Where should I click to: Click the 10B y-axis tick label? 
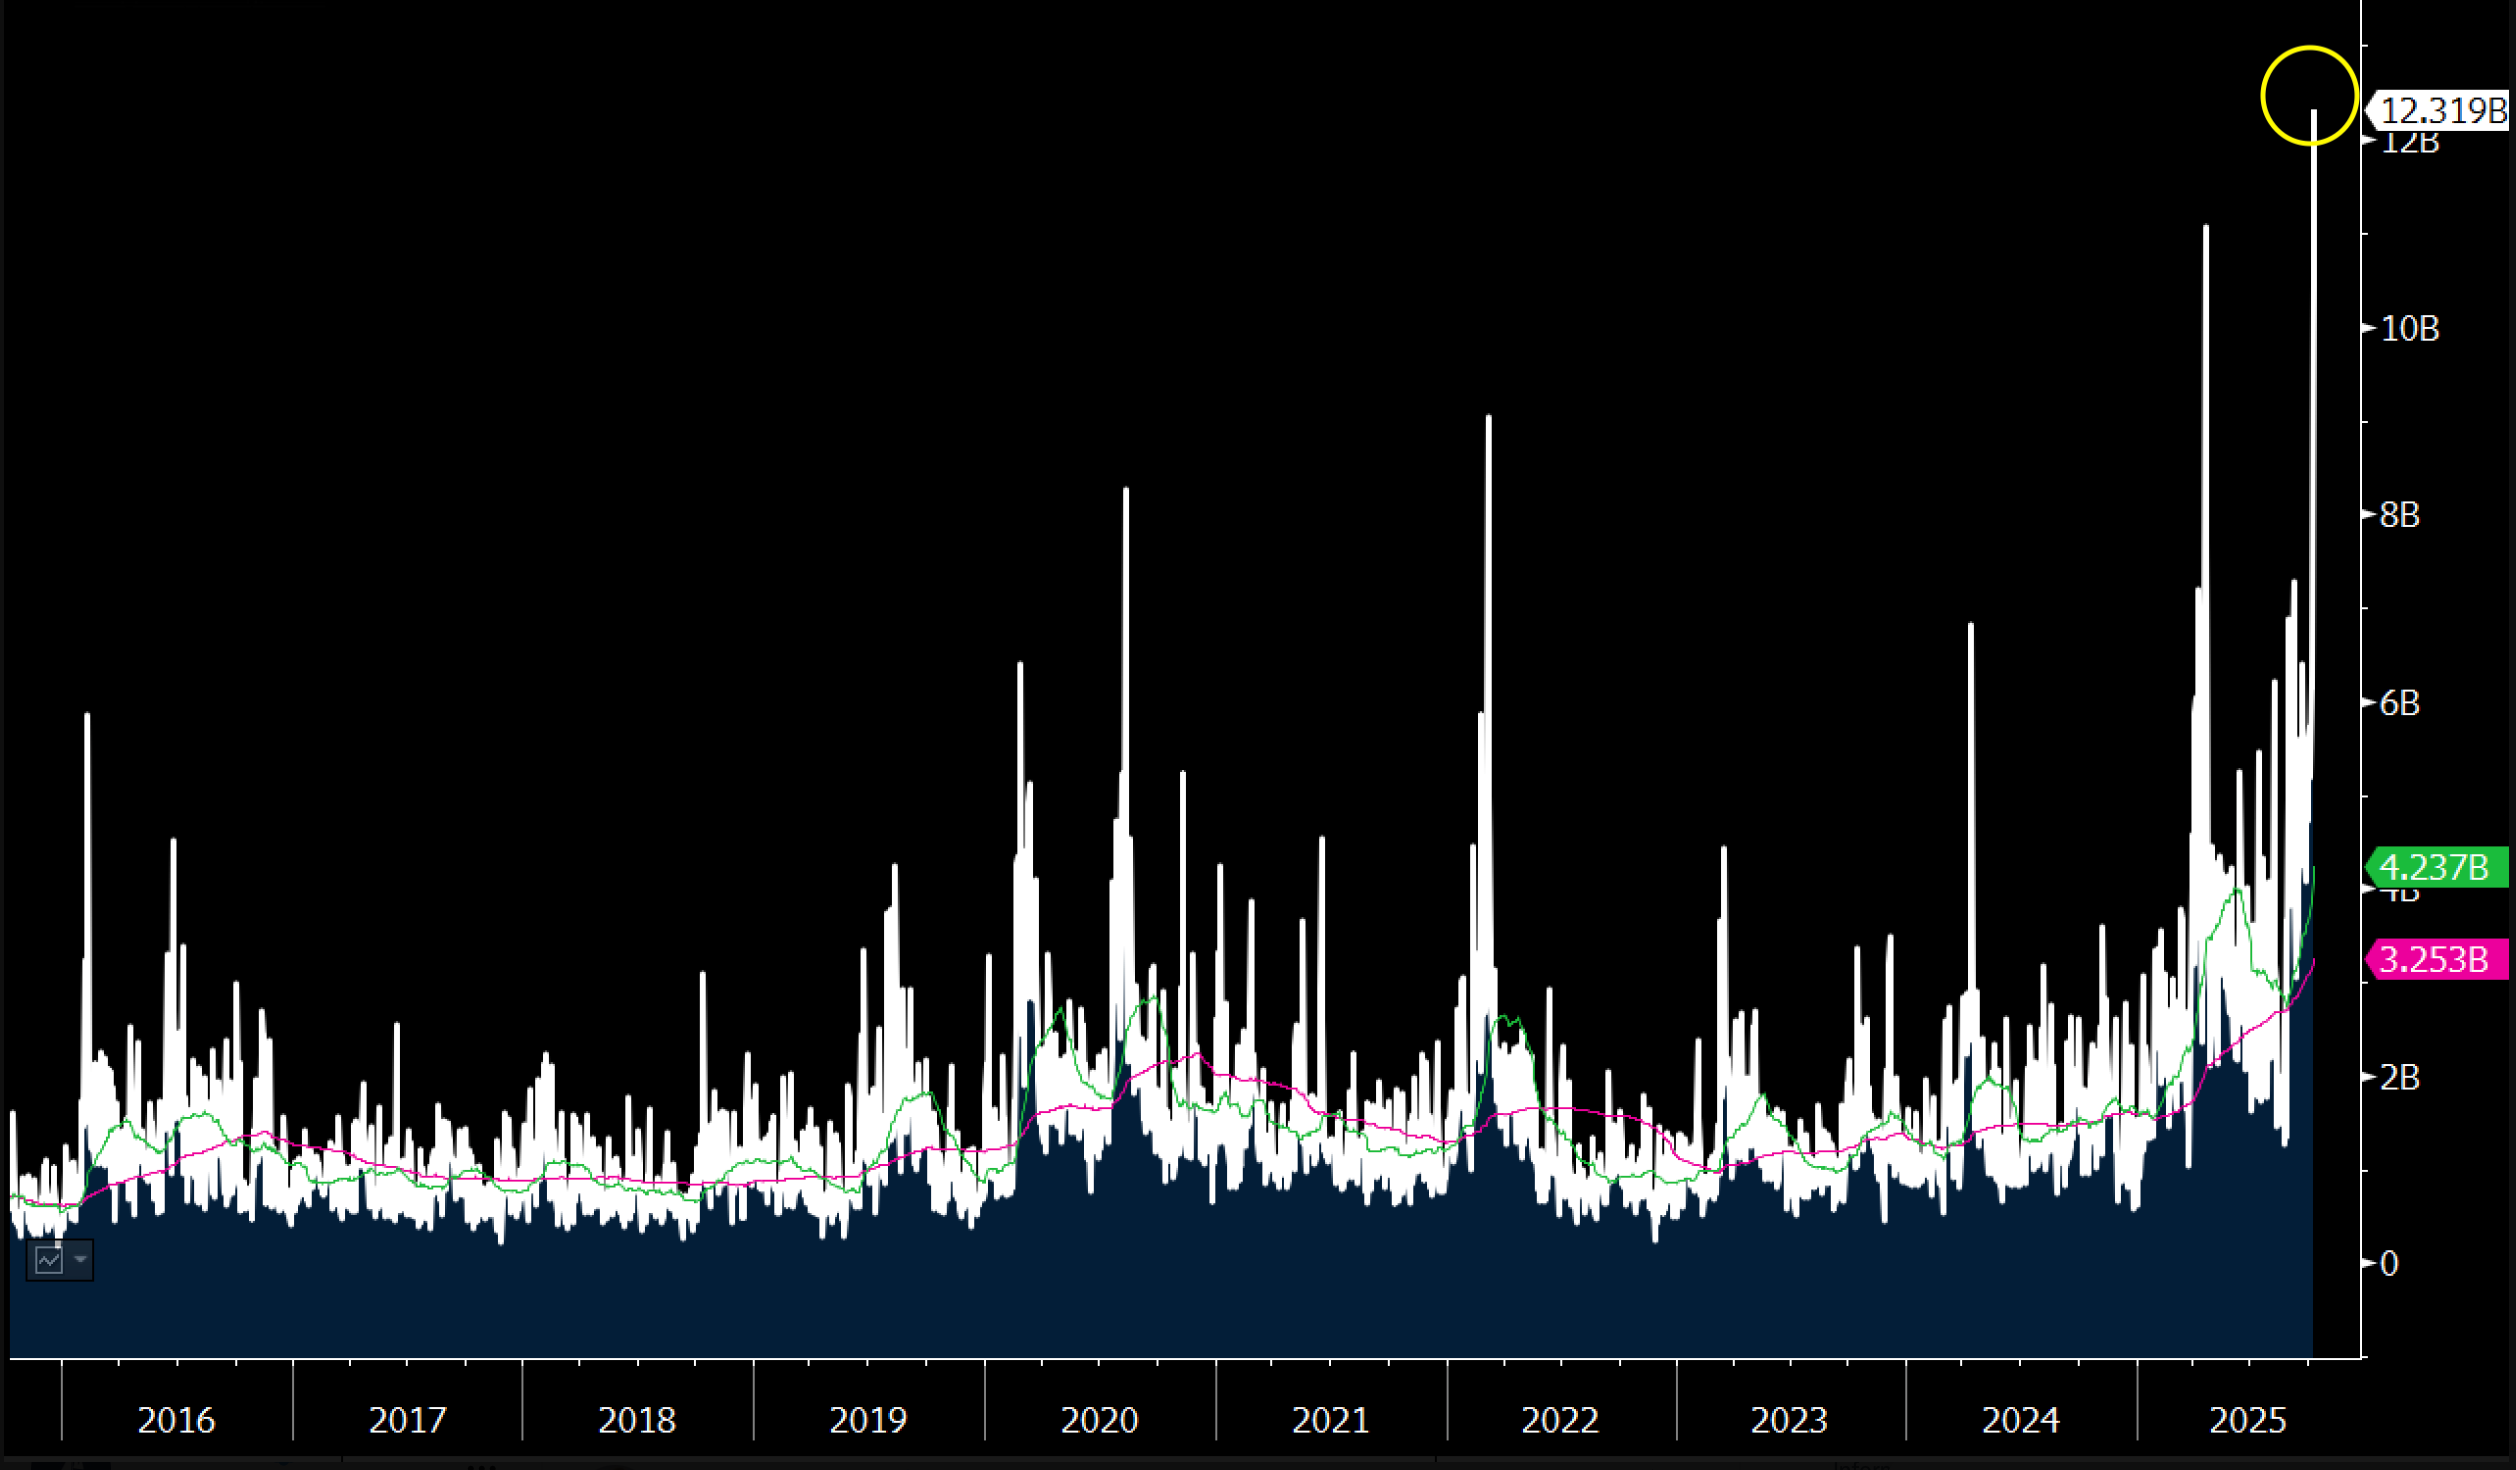pyautogui.click(x=2410, y=328)
